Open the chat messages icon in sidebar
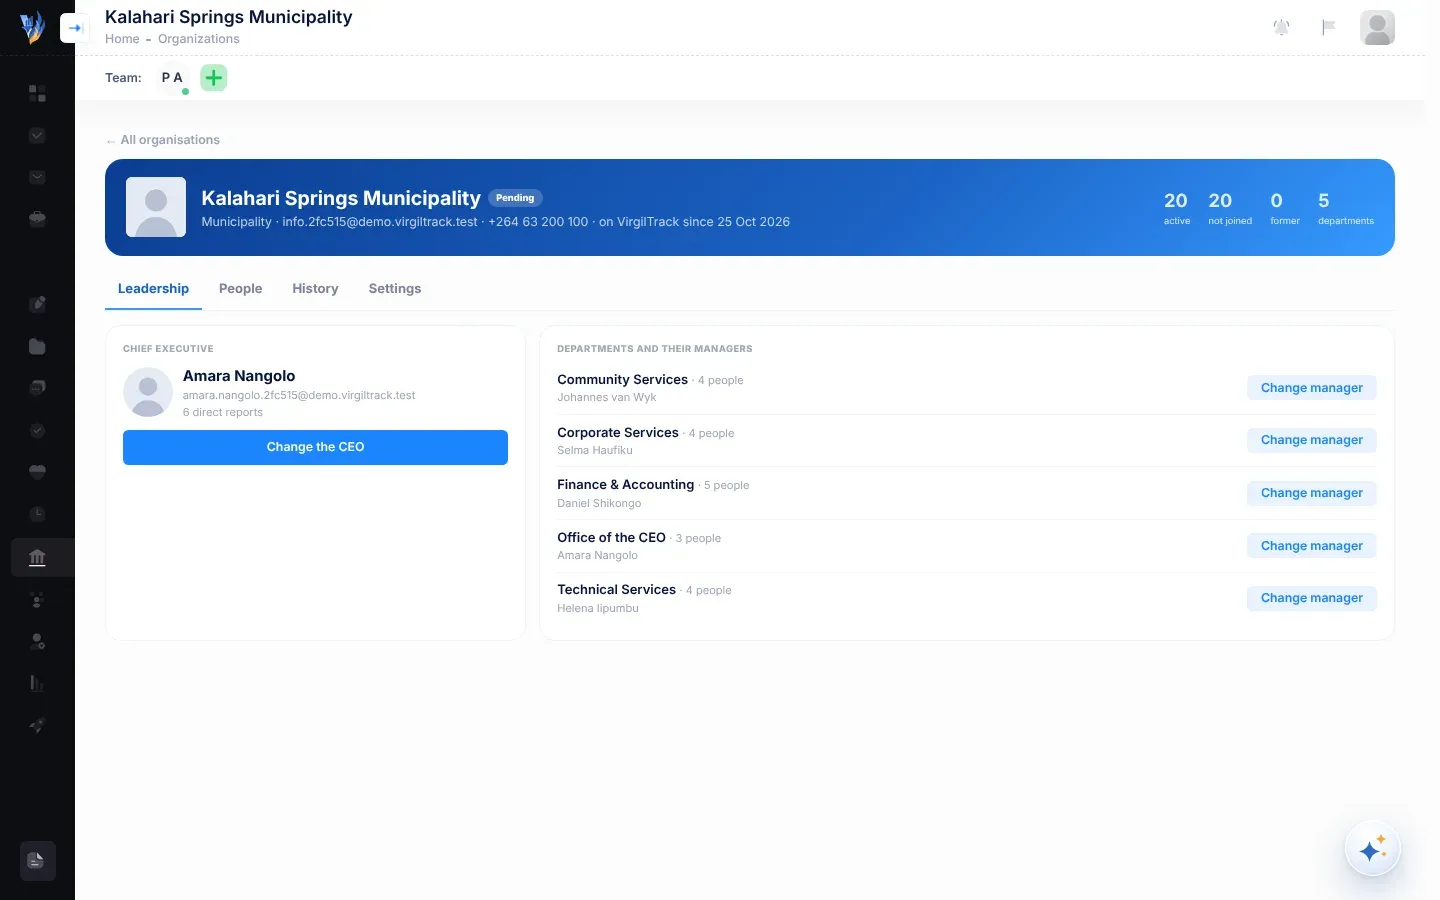Screen dimensions: 1440x900 click(37, 387)
